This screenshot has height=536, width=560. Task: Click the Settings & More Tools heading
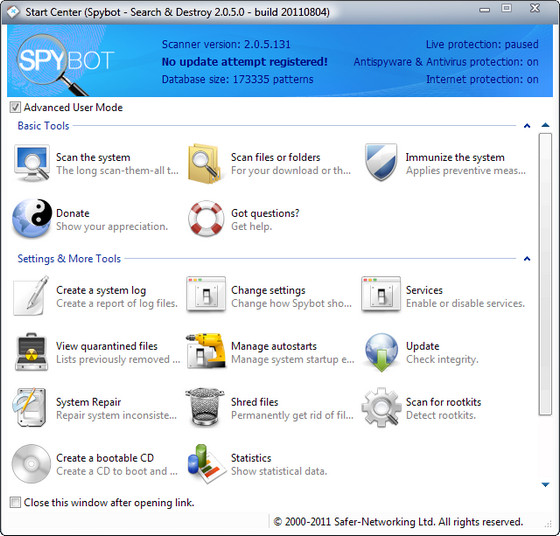[69, 259]
